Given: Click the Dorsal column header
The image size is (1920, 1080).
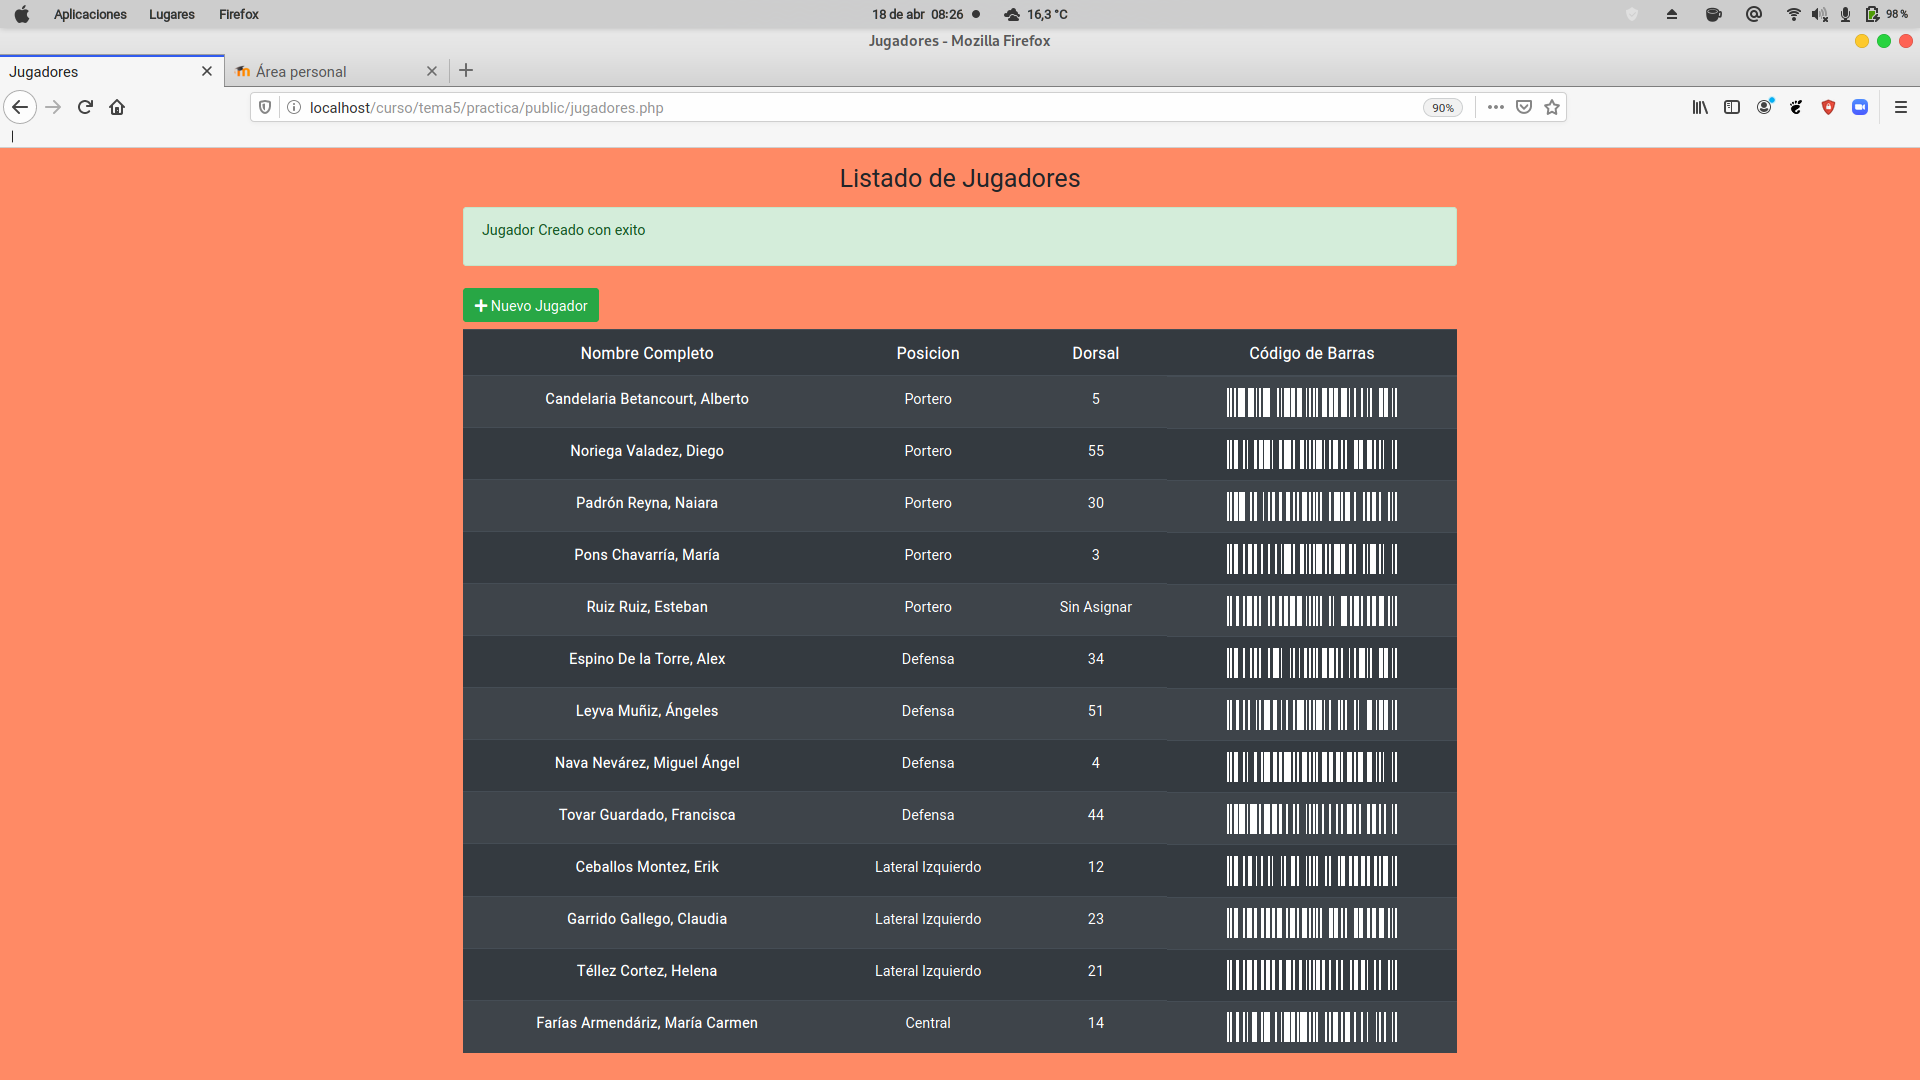Looking at the screenshot, I should point(1096,353).
